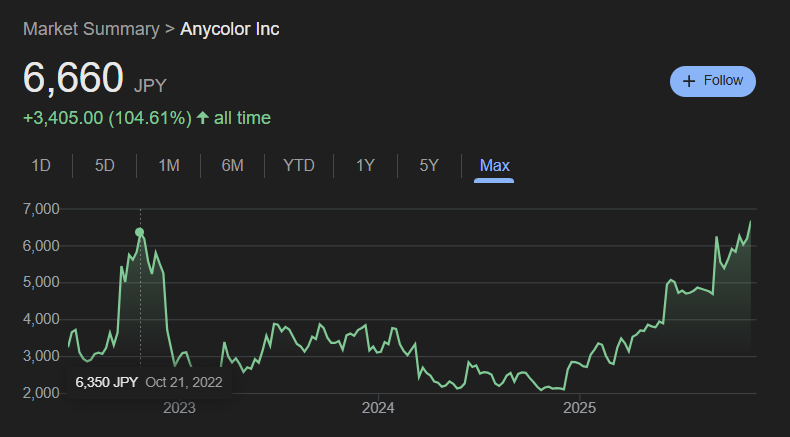
Task: Choose the 5Y range tab
Action: [429, 165]
